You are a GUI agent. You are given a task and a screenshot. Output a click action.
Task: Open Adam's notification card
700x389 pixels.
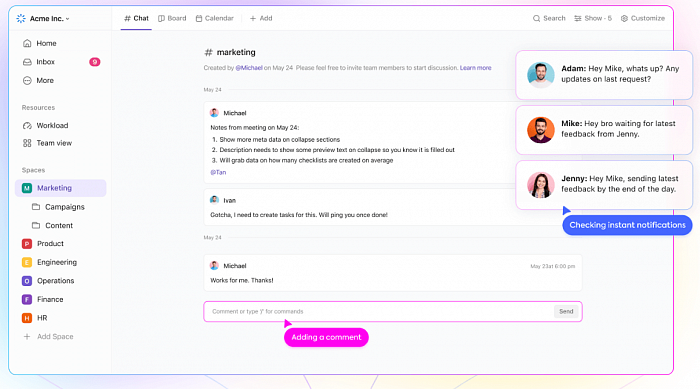click(x=604, y=75)
